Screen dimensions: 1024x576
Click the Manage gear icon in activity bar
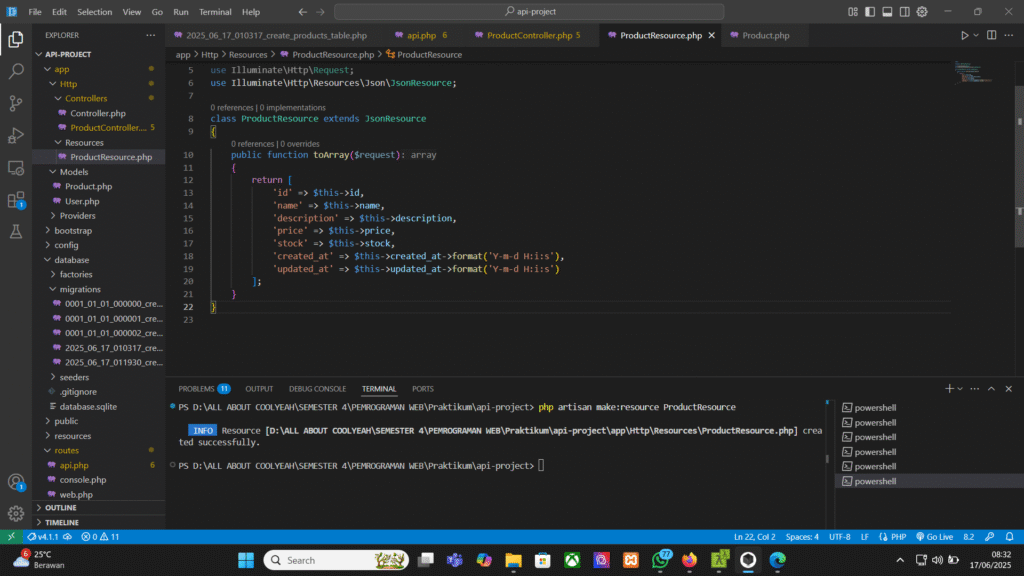click(x=16, y=513)
